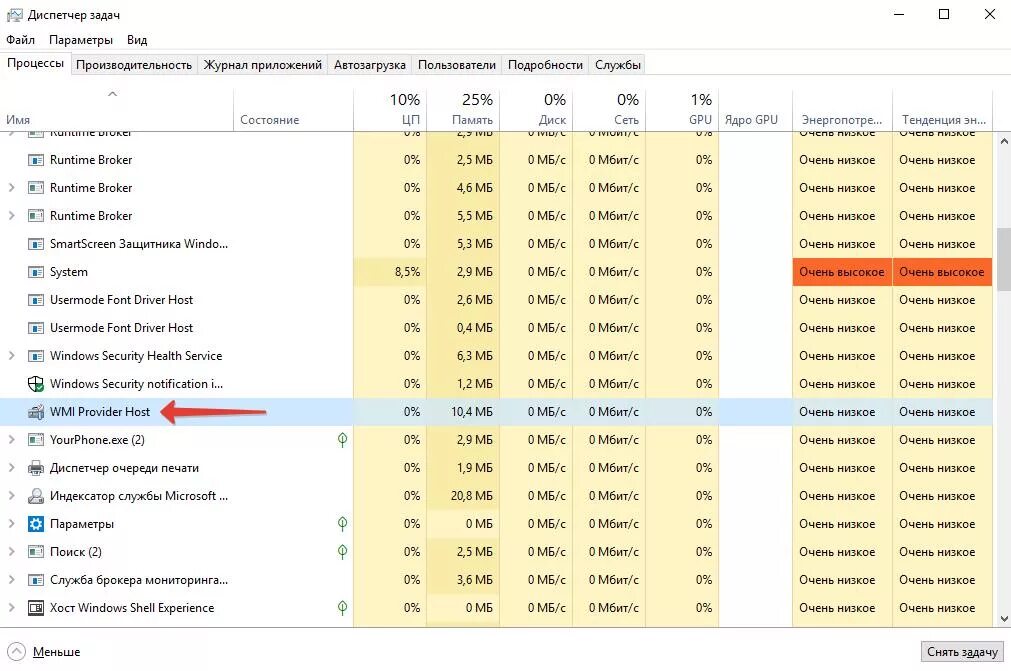Image resolution: width=1011 pixels, height=671 pixels.
Task: Sort by the Сеть column header
Action: [609, 110]
